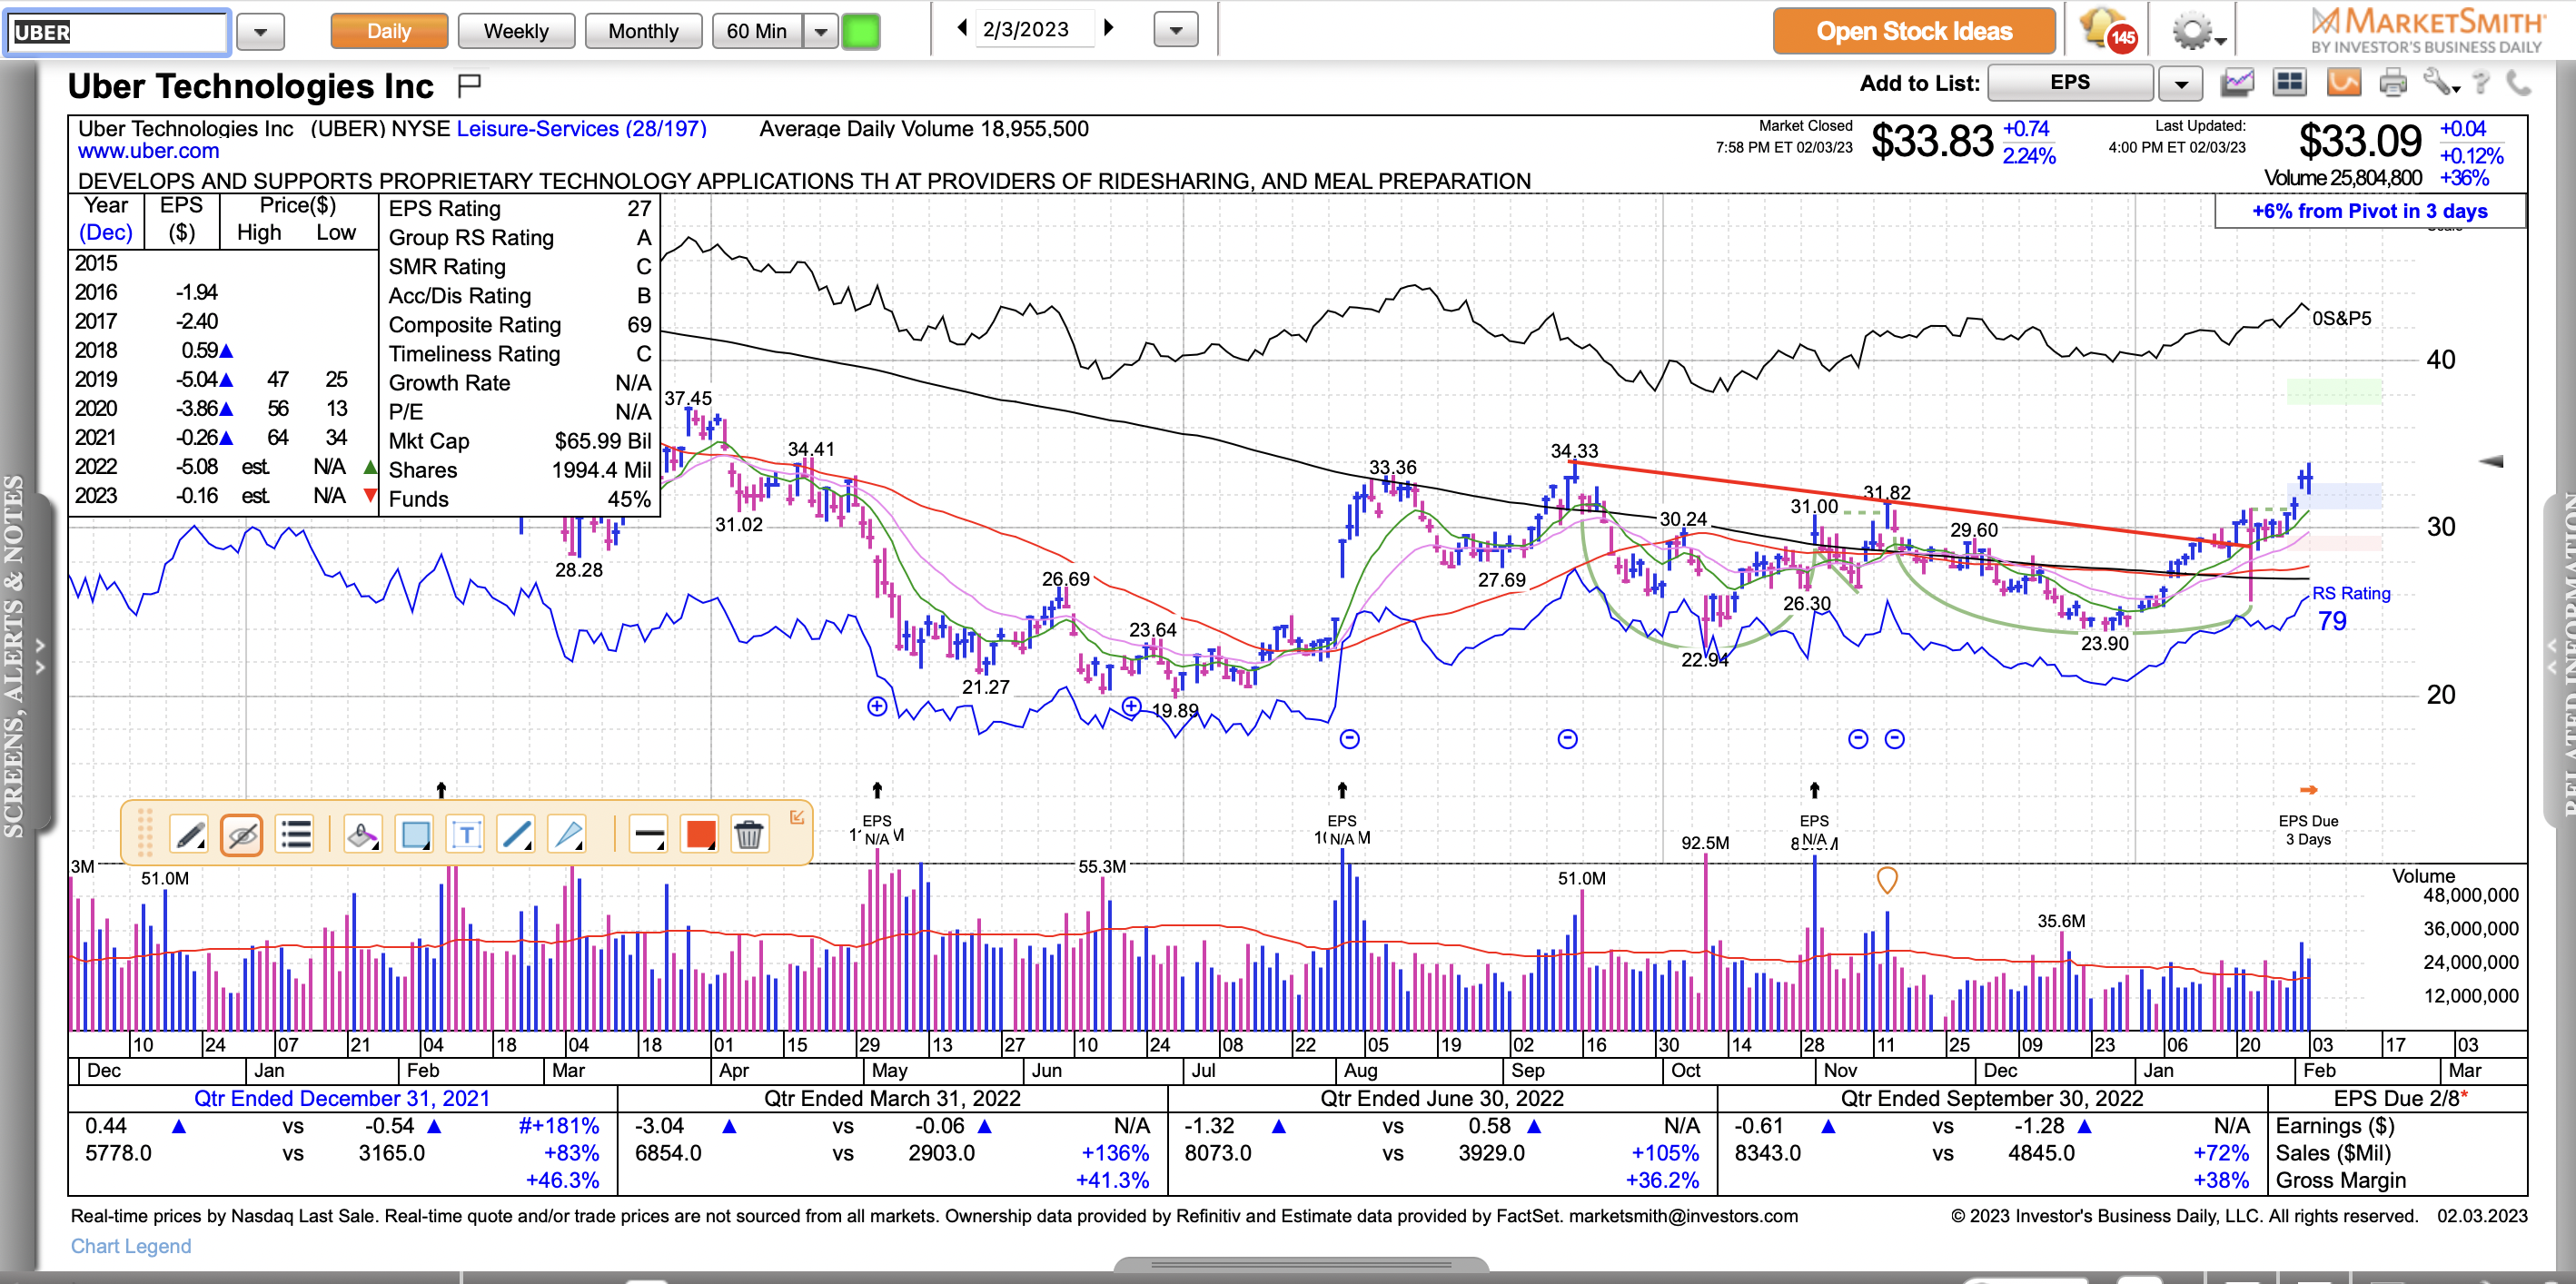The width and height of the screenshot is (2576, 1284).
Task: Click the plus circle marker near May 29
Action: [x=877, y=706]
